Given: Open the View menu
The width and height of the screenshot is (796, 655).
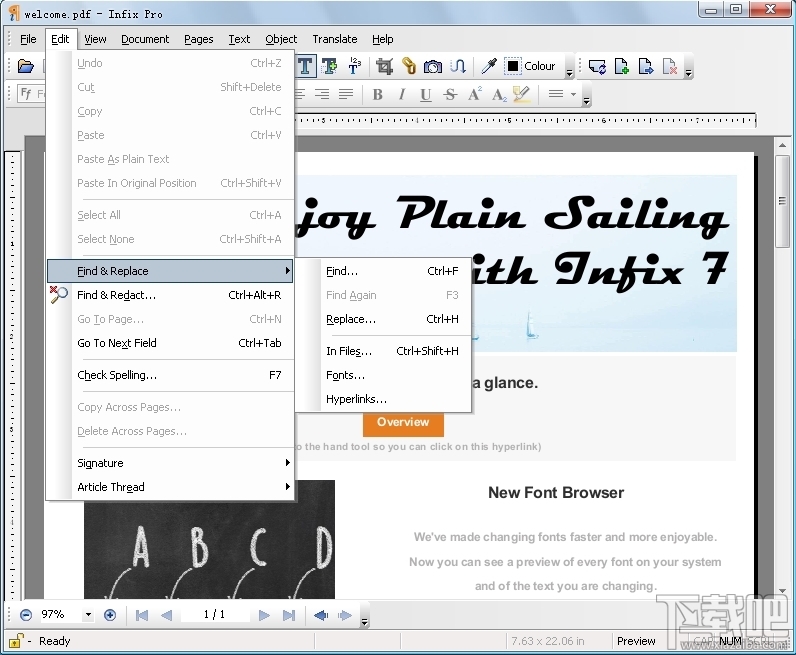Looking at the screenshot, I should [x=95, y=39].
